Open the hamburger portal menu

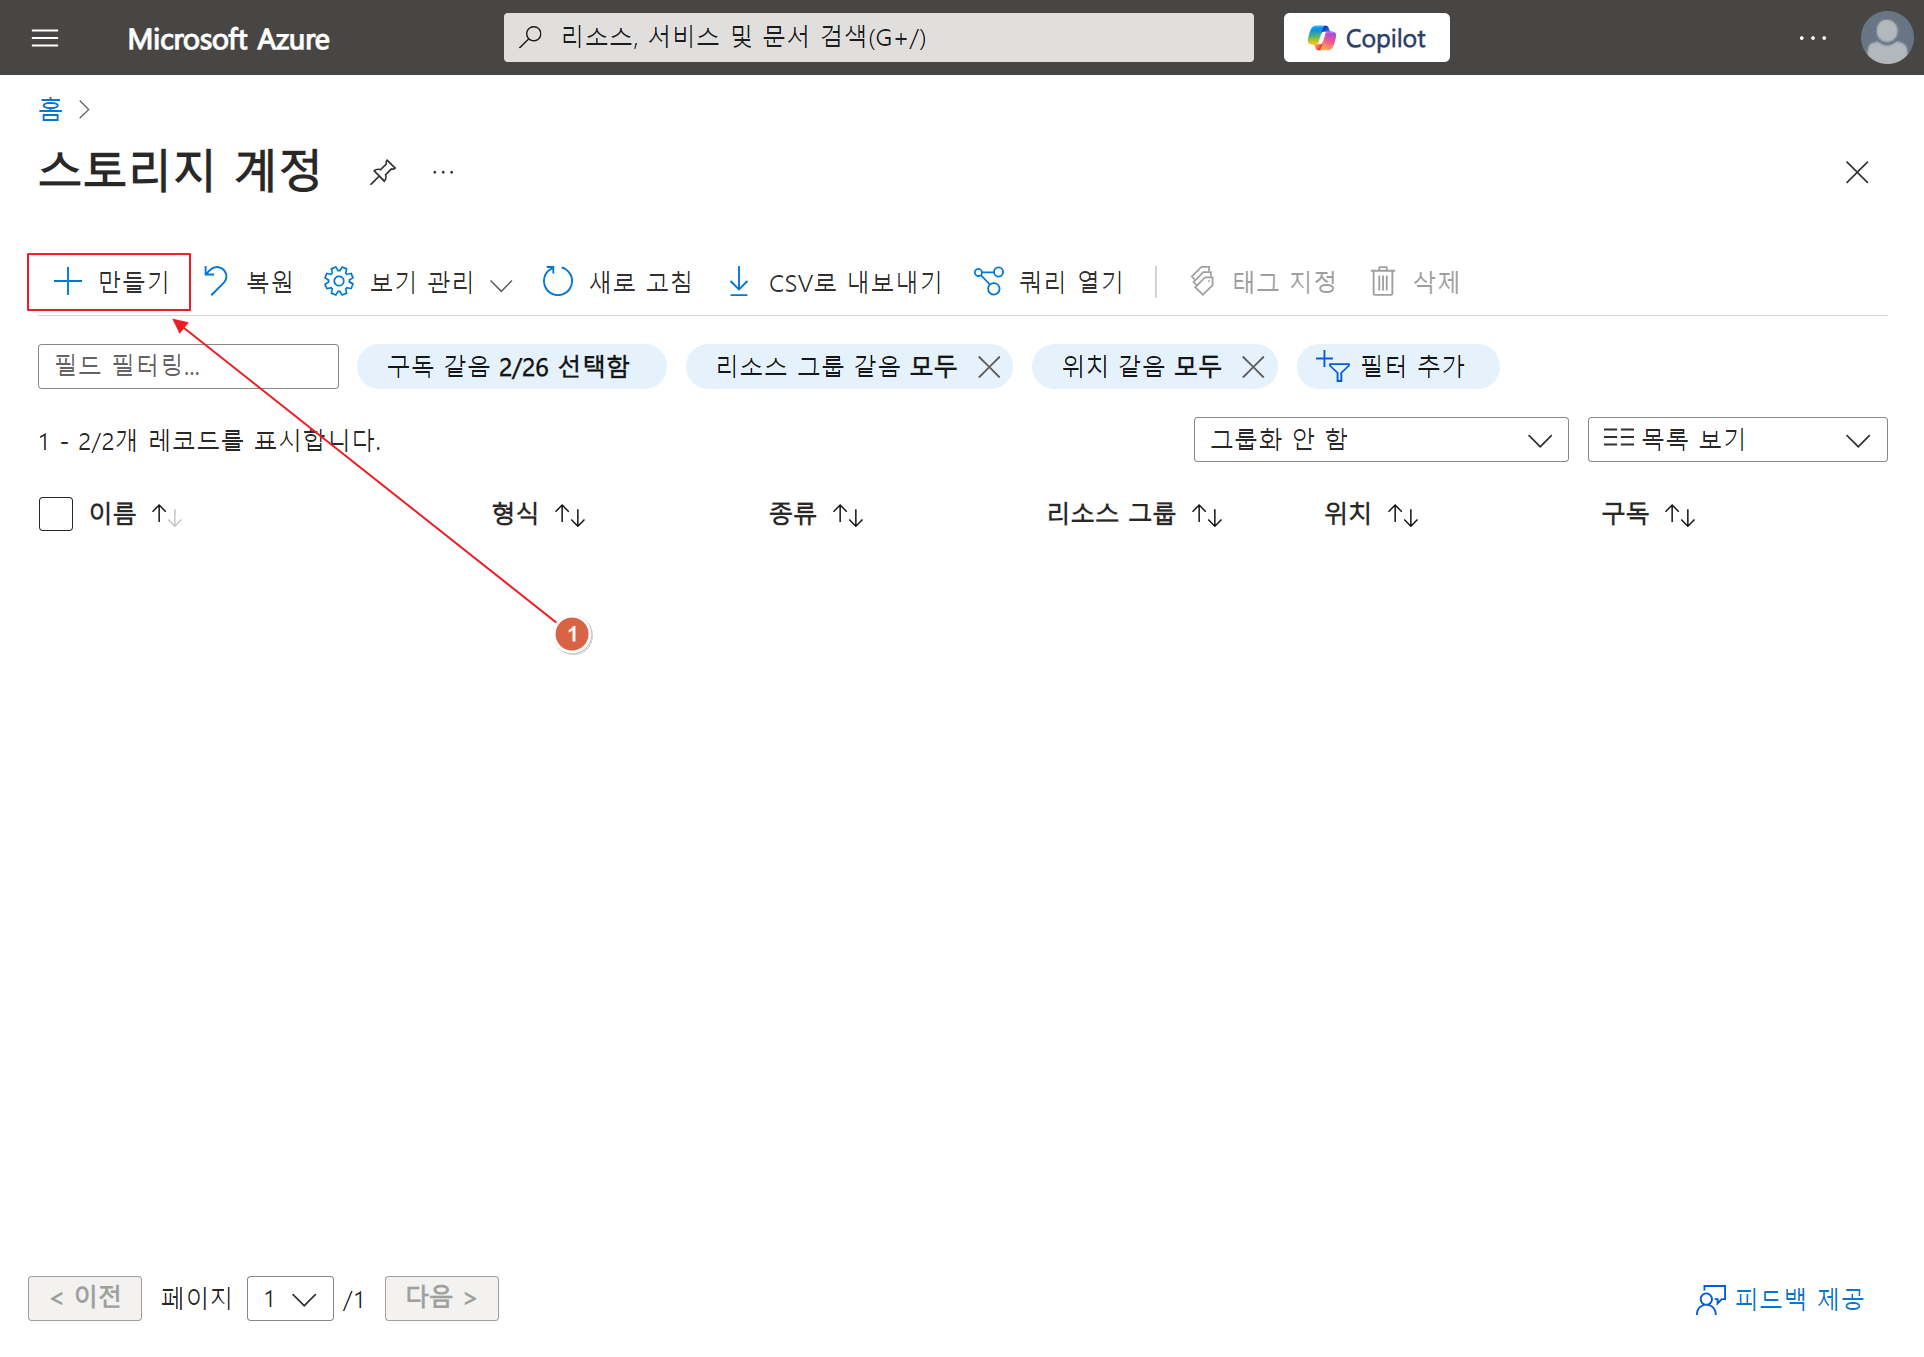pos(45,38)
